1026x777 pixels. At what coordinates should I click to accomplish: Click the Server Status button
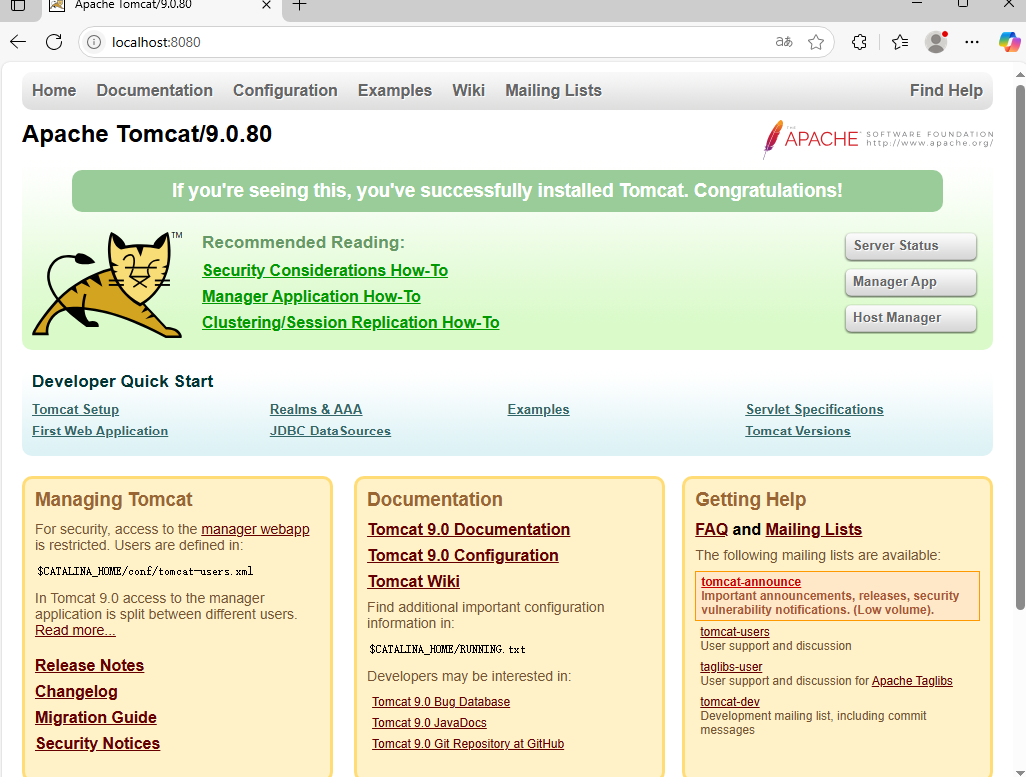(x=911, y=246)
